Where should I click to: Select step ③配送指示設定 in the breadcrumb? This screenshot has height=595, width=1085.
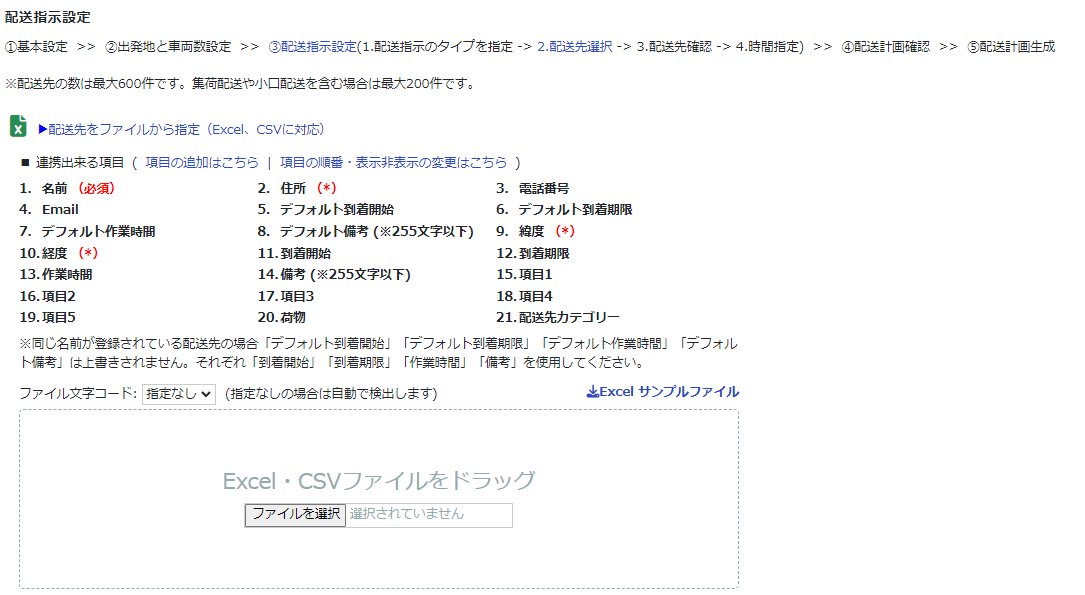[x=312, y=47]
